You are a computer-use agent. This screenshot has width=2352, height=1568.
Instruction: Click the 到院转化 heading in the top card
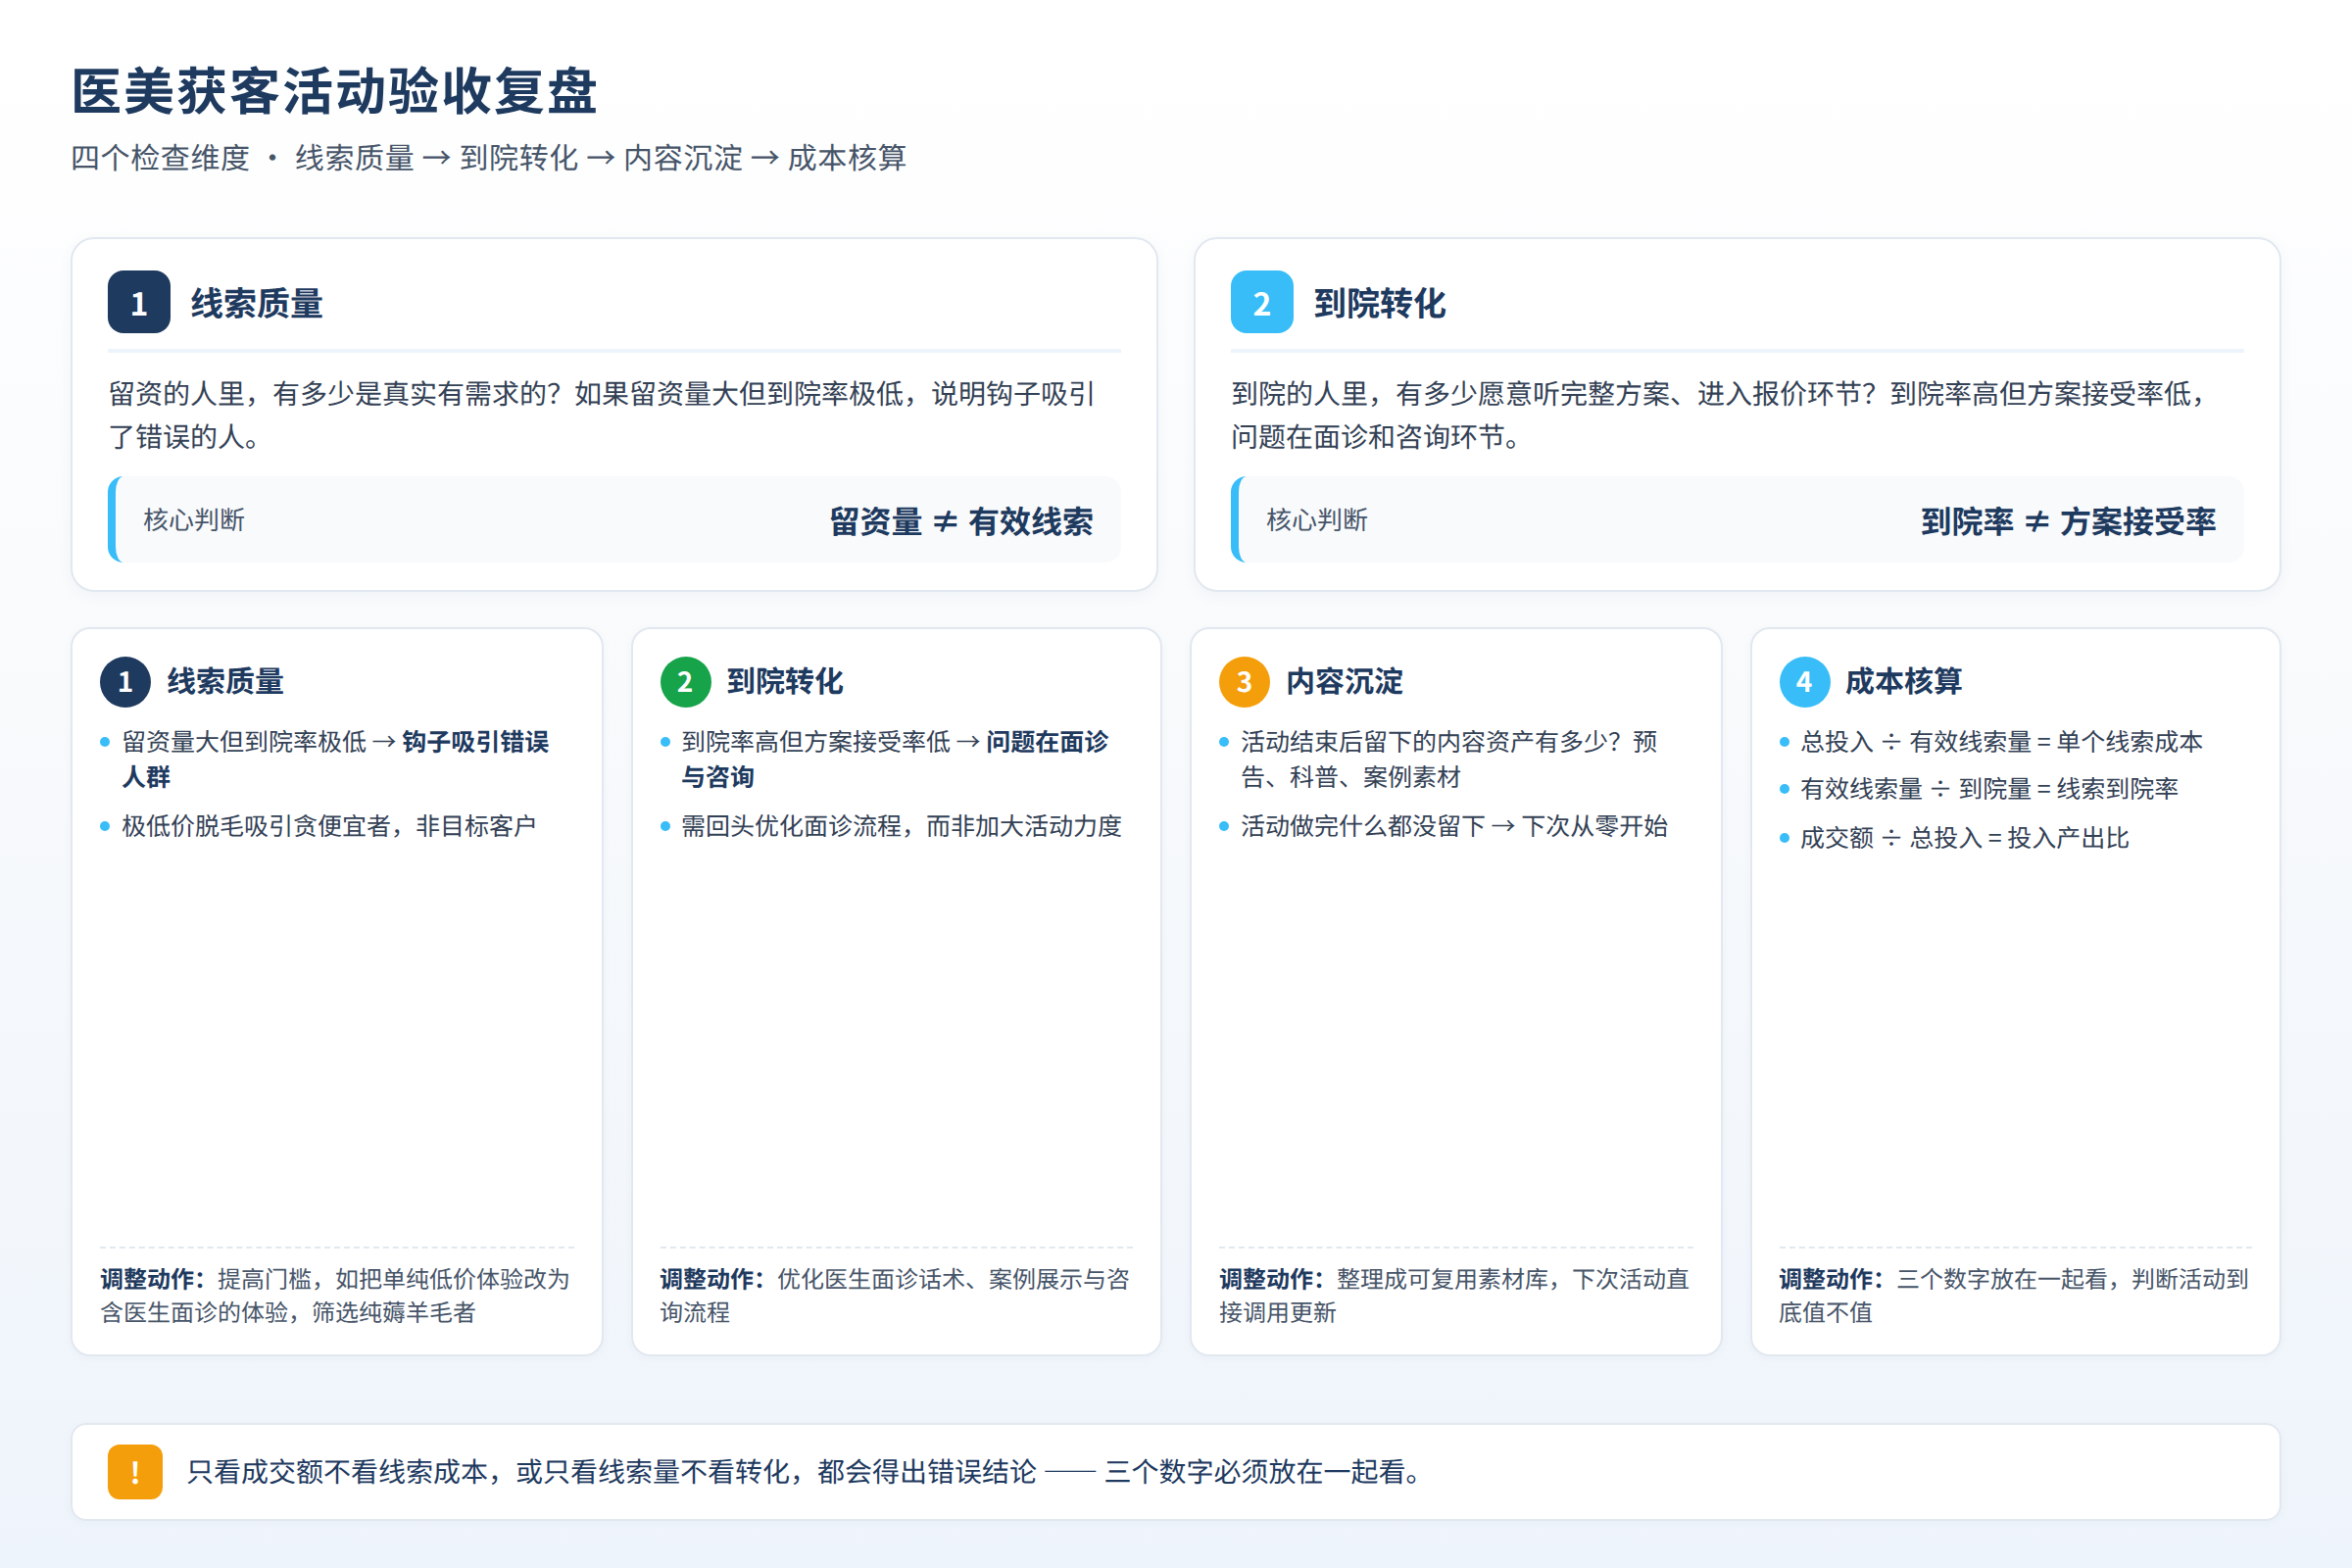[x=1380, y=303]
